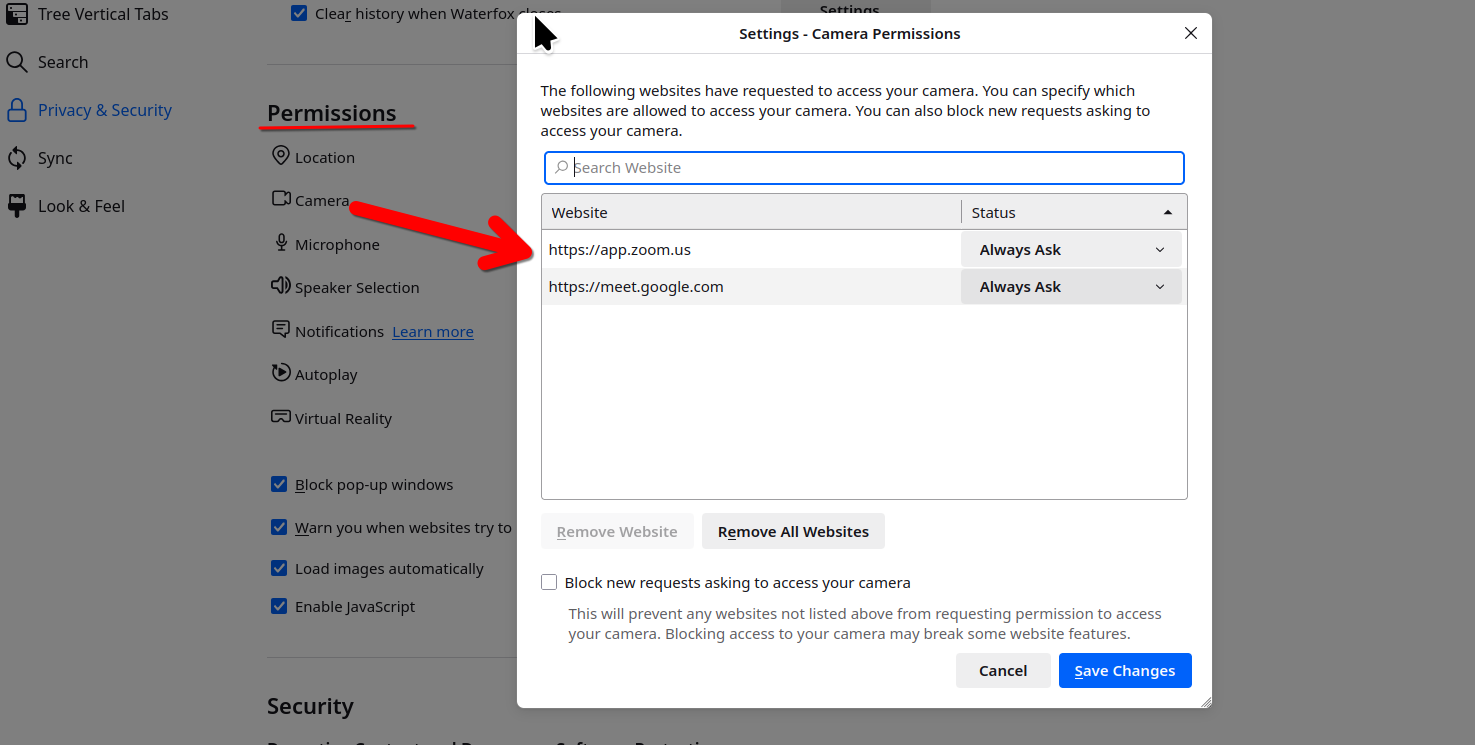Click the Search magnifier icon in sidebar

pos(16,62)
